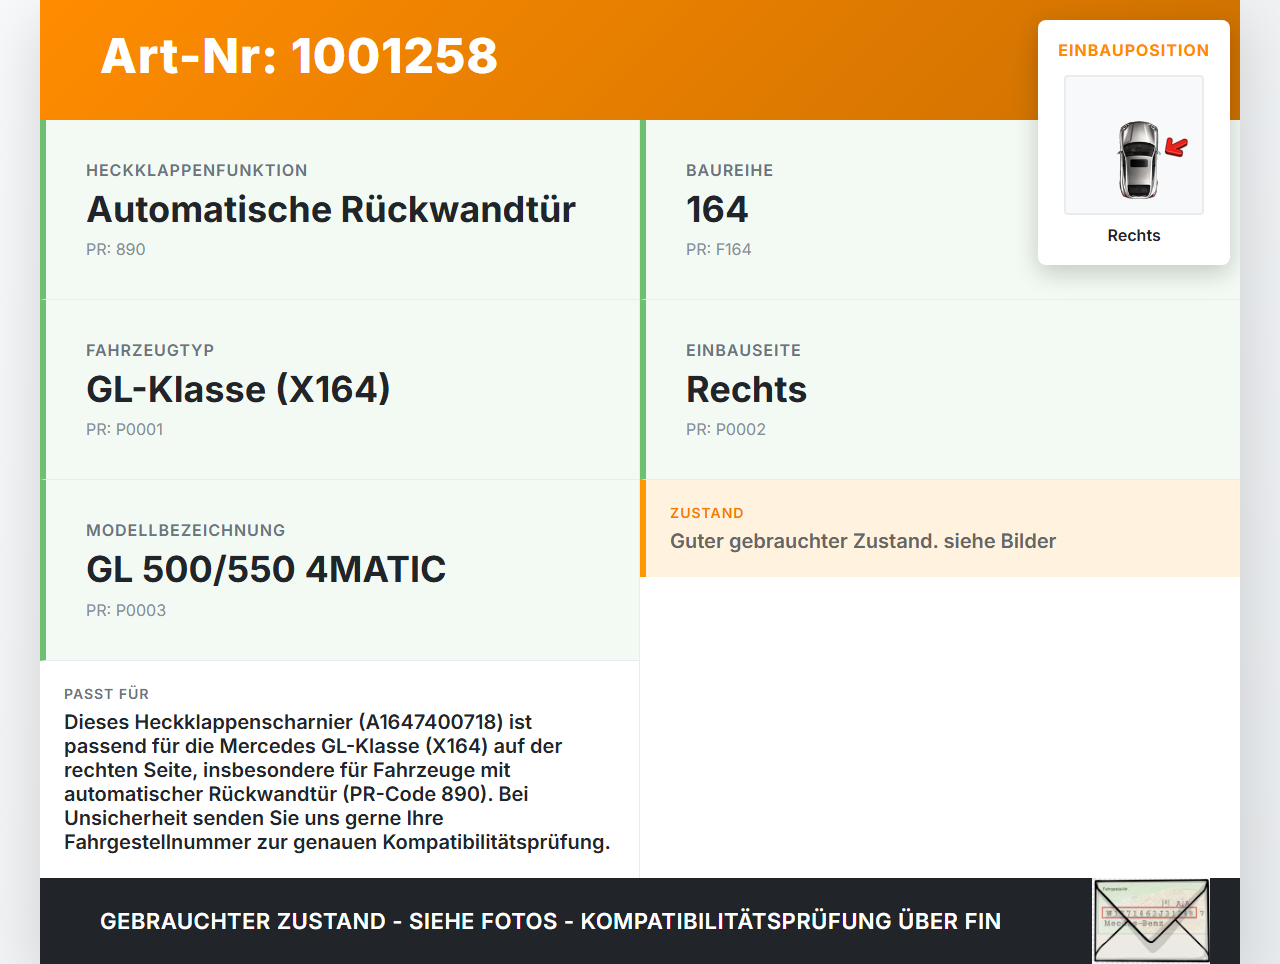Select the 164 series value
The width and height of the screenshot is (1280, 964).
coord(717,209)
